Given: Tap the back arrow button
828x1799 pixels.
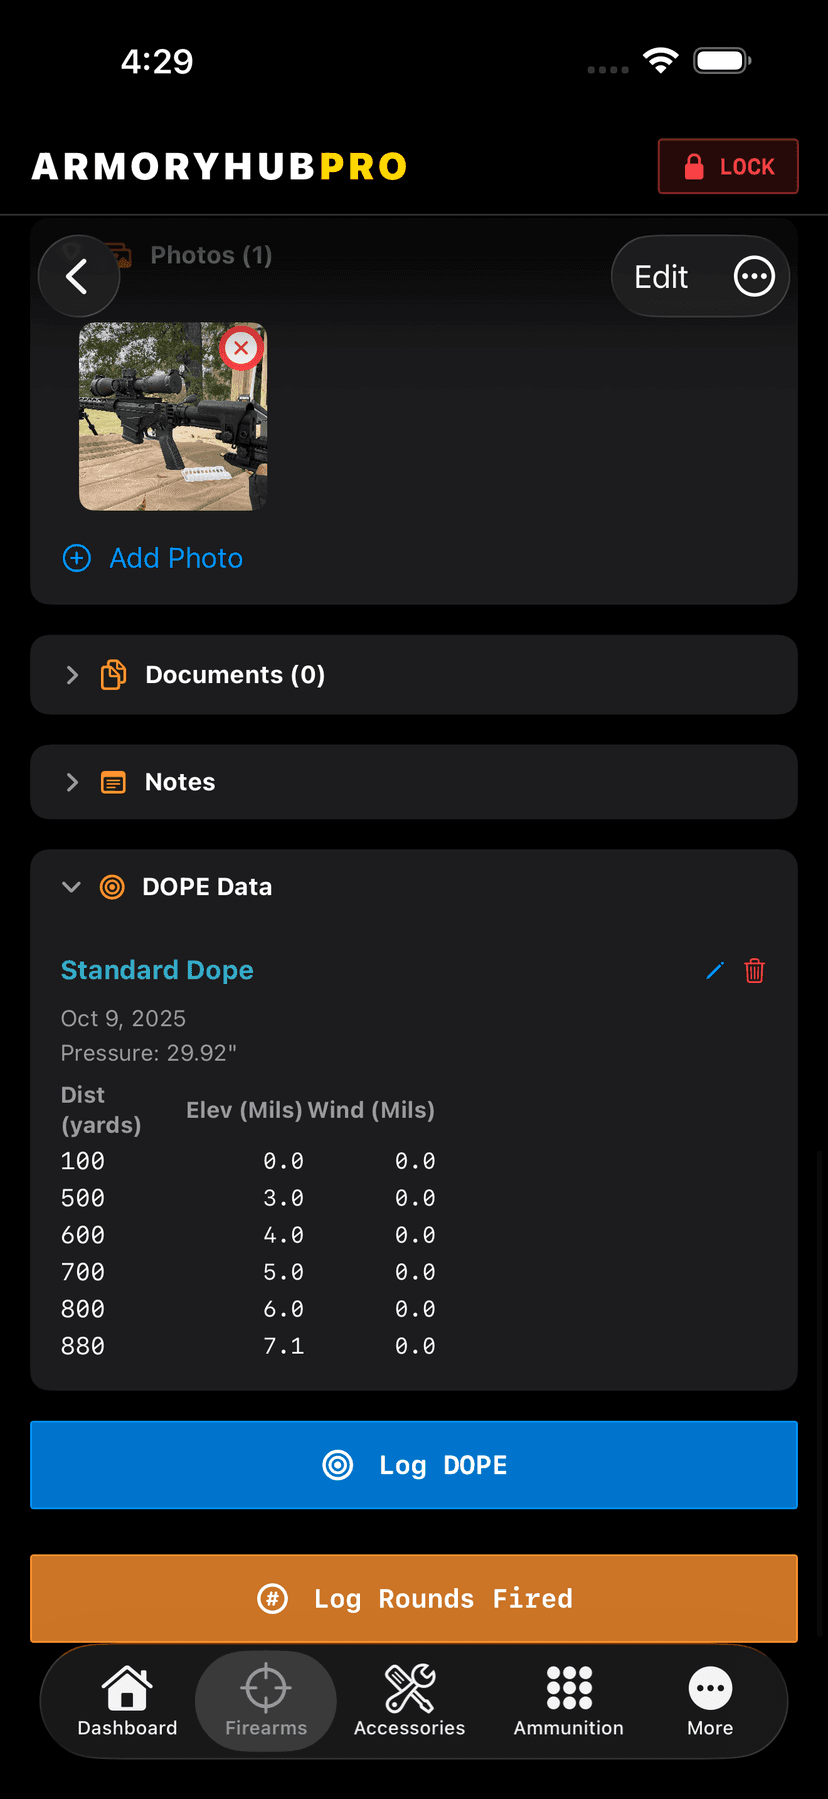Looking at the screenshot, I should (x=78, y=277).
